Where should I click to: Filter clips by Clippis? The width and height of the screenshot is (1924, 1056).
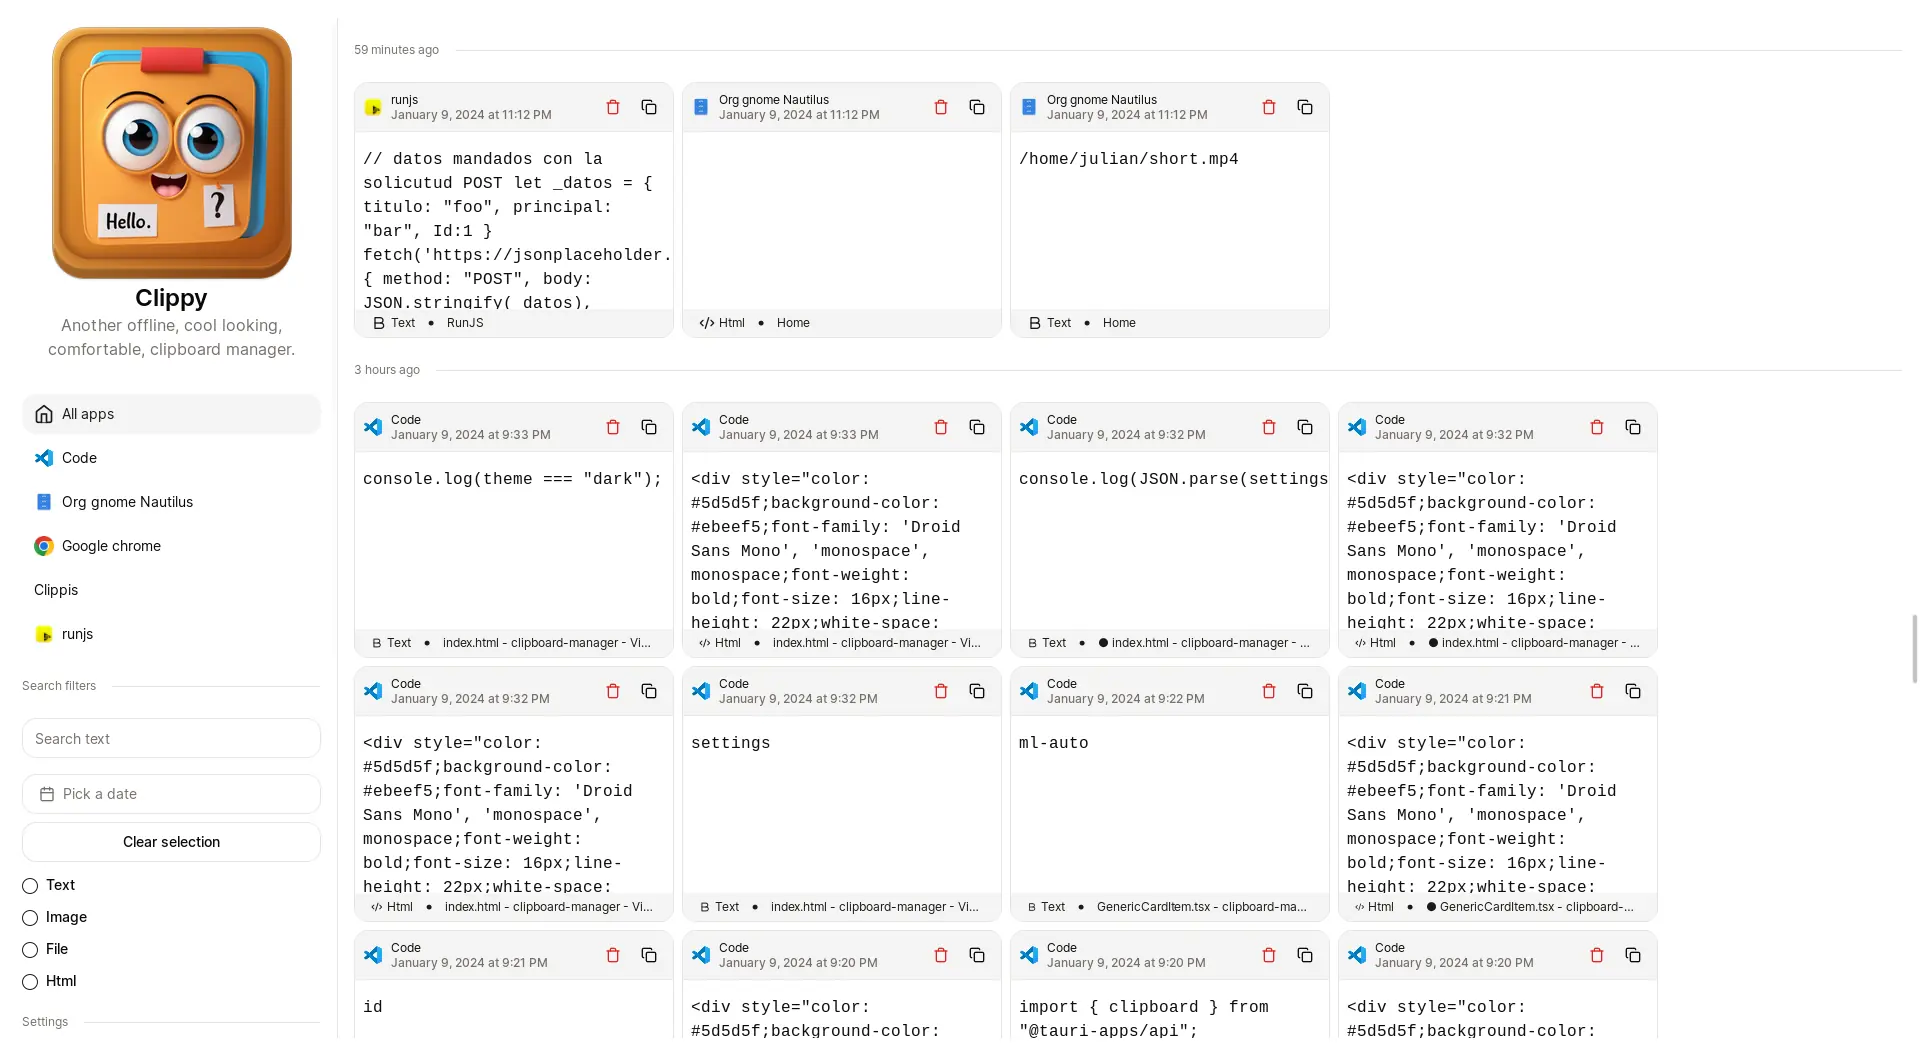point(171,590)
